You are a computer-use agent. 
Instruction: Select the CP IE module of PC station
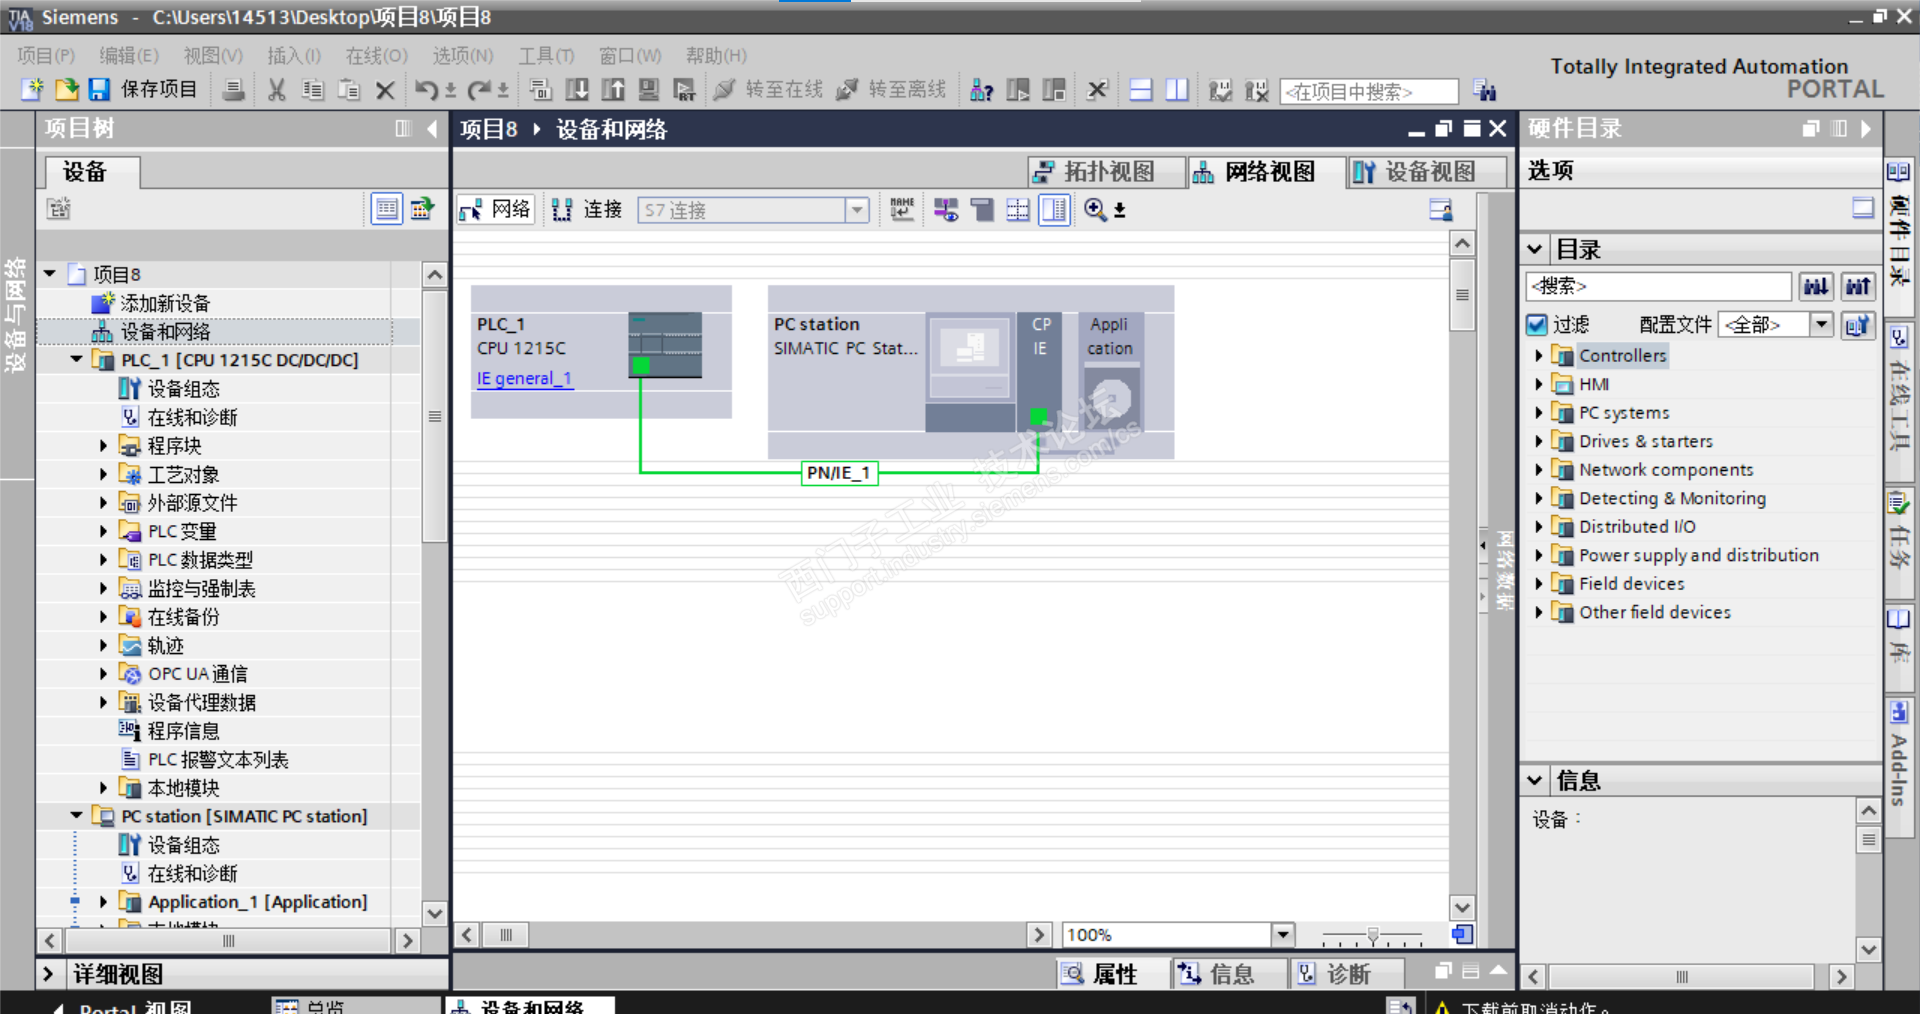tap(1040, 372)
